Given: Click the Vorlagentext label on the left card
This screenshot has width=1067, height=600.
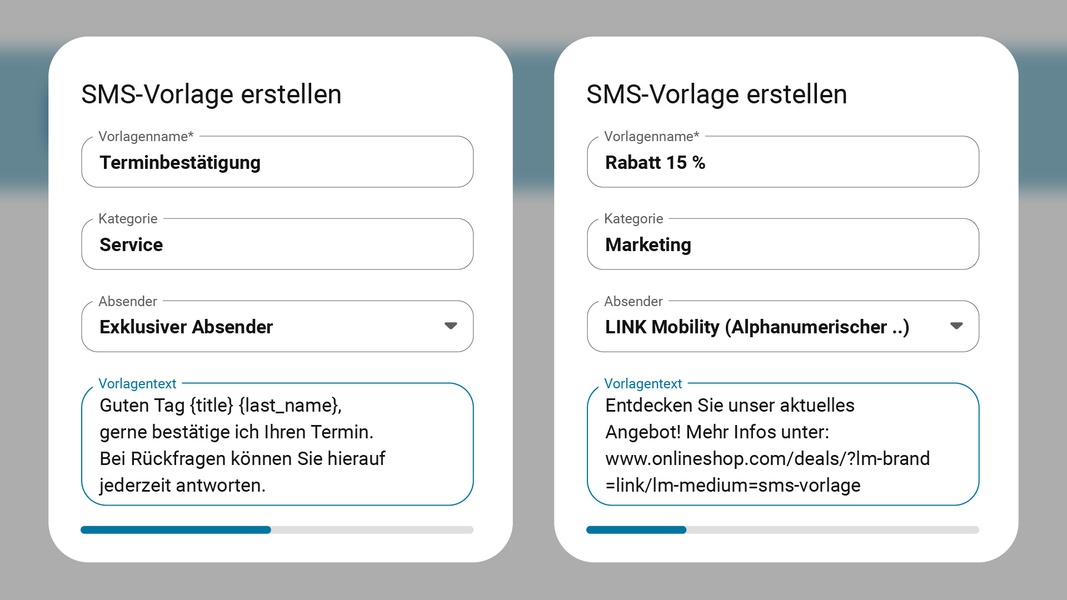Looking at the screenshot, I should (x=137, y=383).
